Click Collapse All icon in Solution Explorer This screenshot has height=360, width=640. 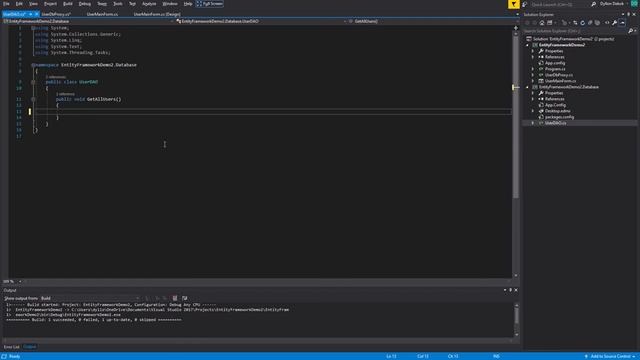coord(590,23)
